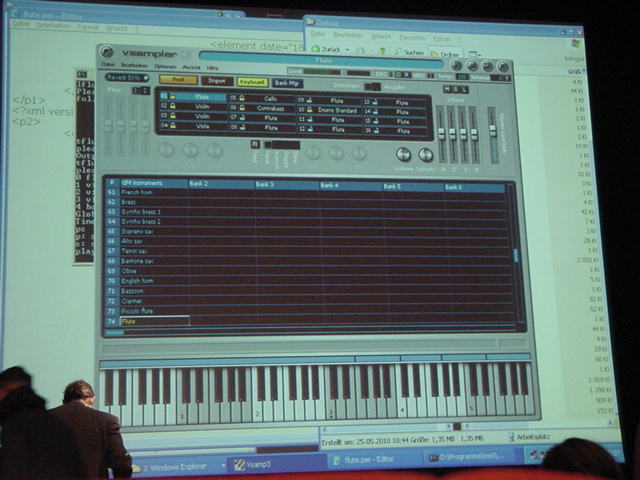
Task: Click Explorer Ordner folders icon
Action: tap(435, 54)
